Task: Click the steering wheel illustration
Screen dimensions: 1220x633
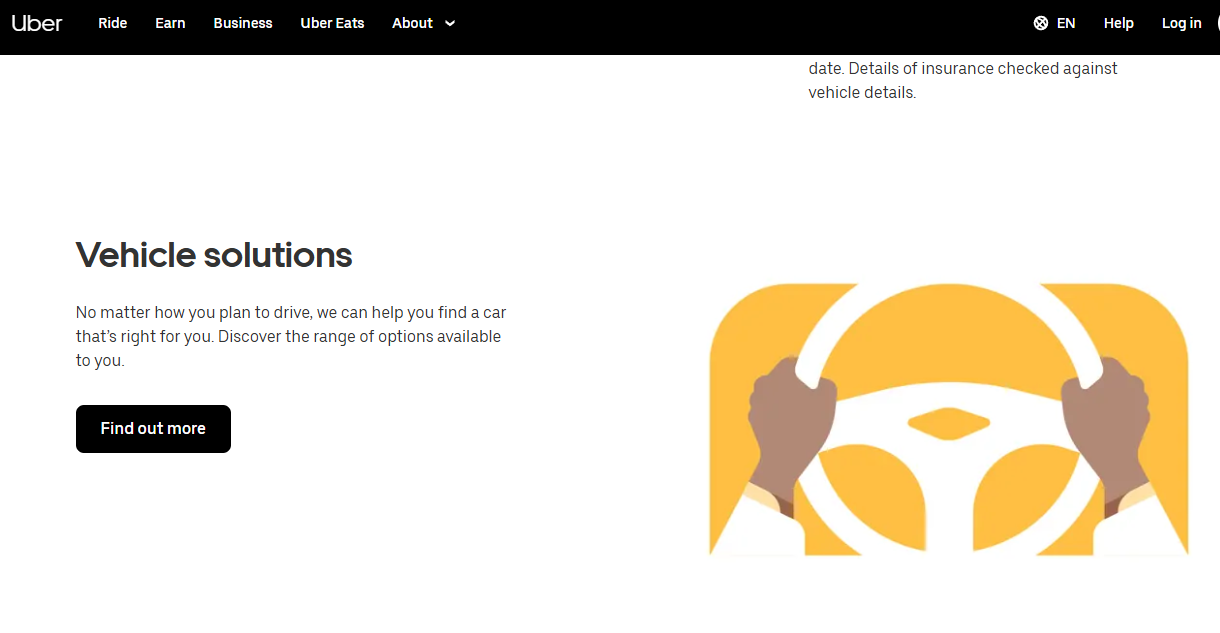Action: pos(949,419)
